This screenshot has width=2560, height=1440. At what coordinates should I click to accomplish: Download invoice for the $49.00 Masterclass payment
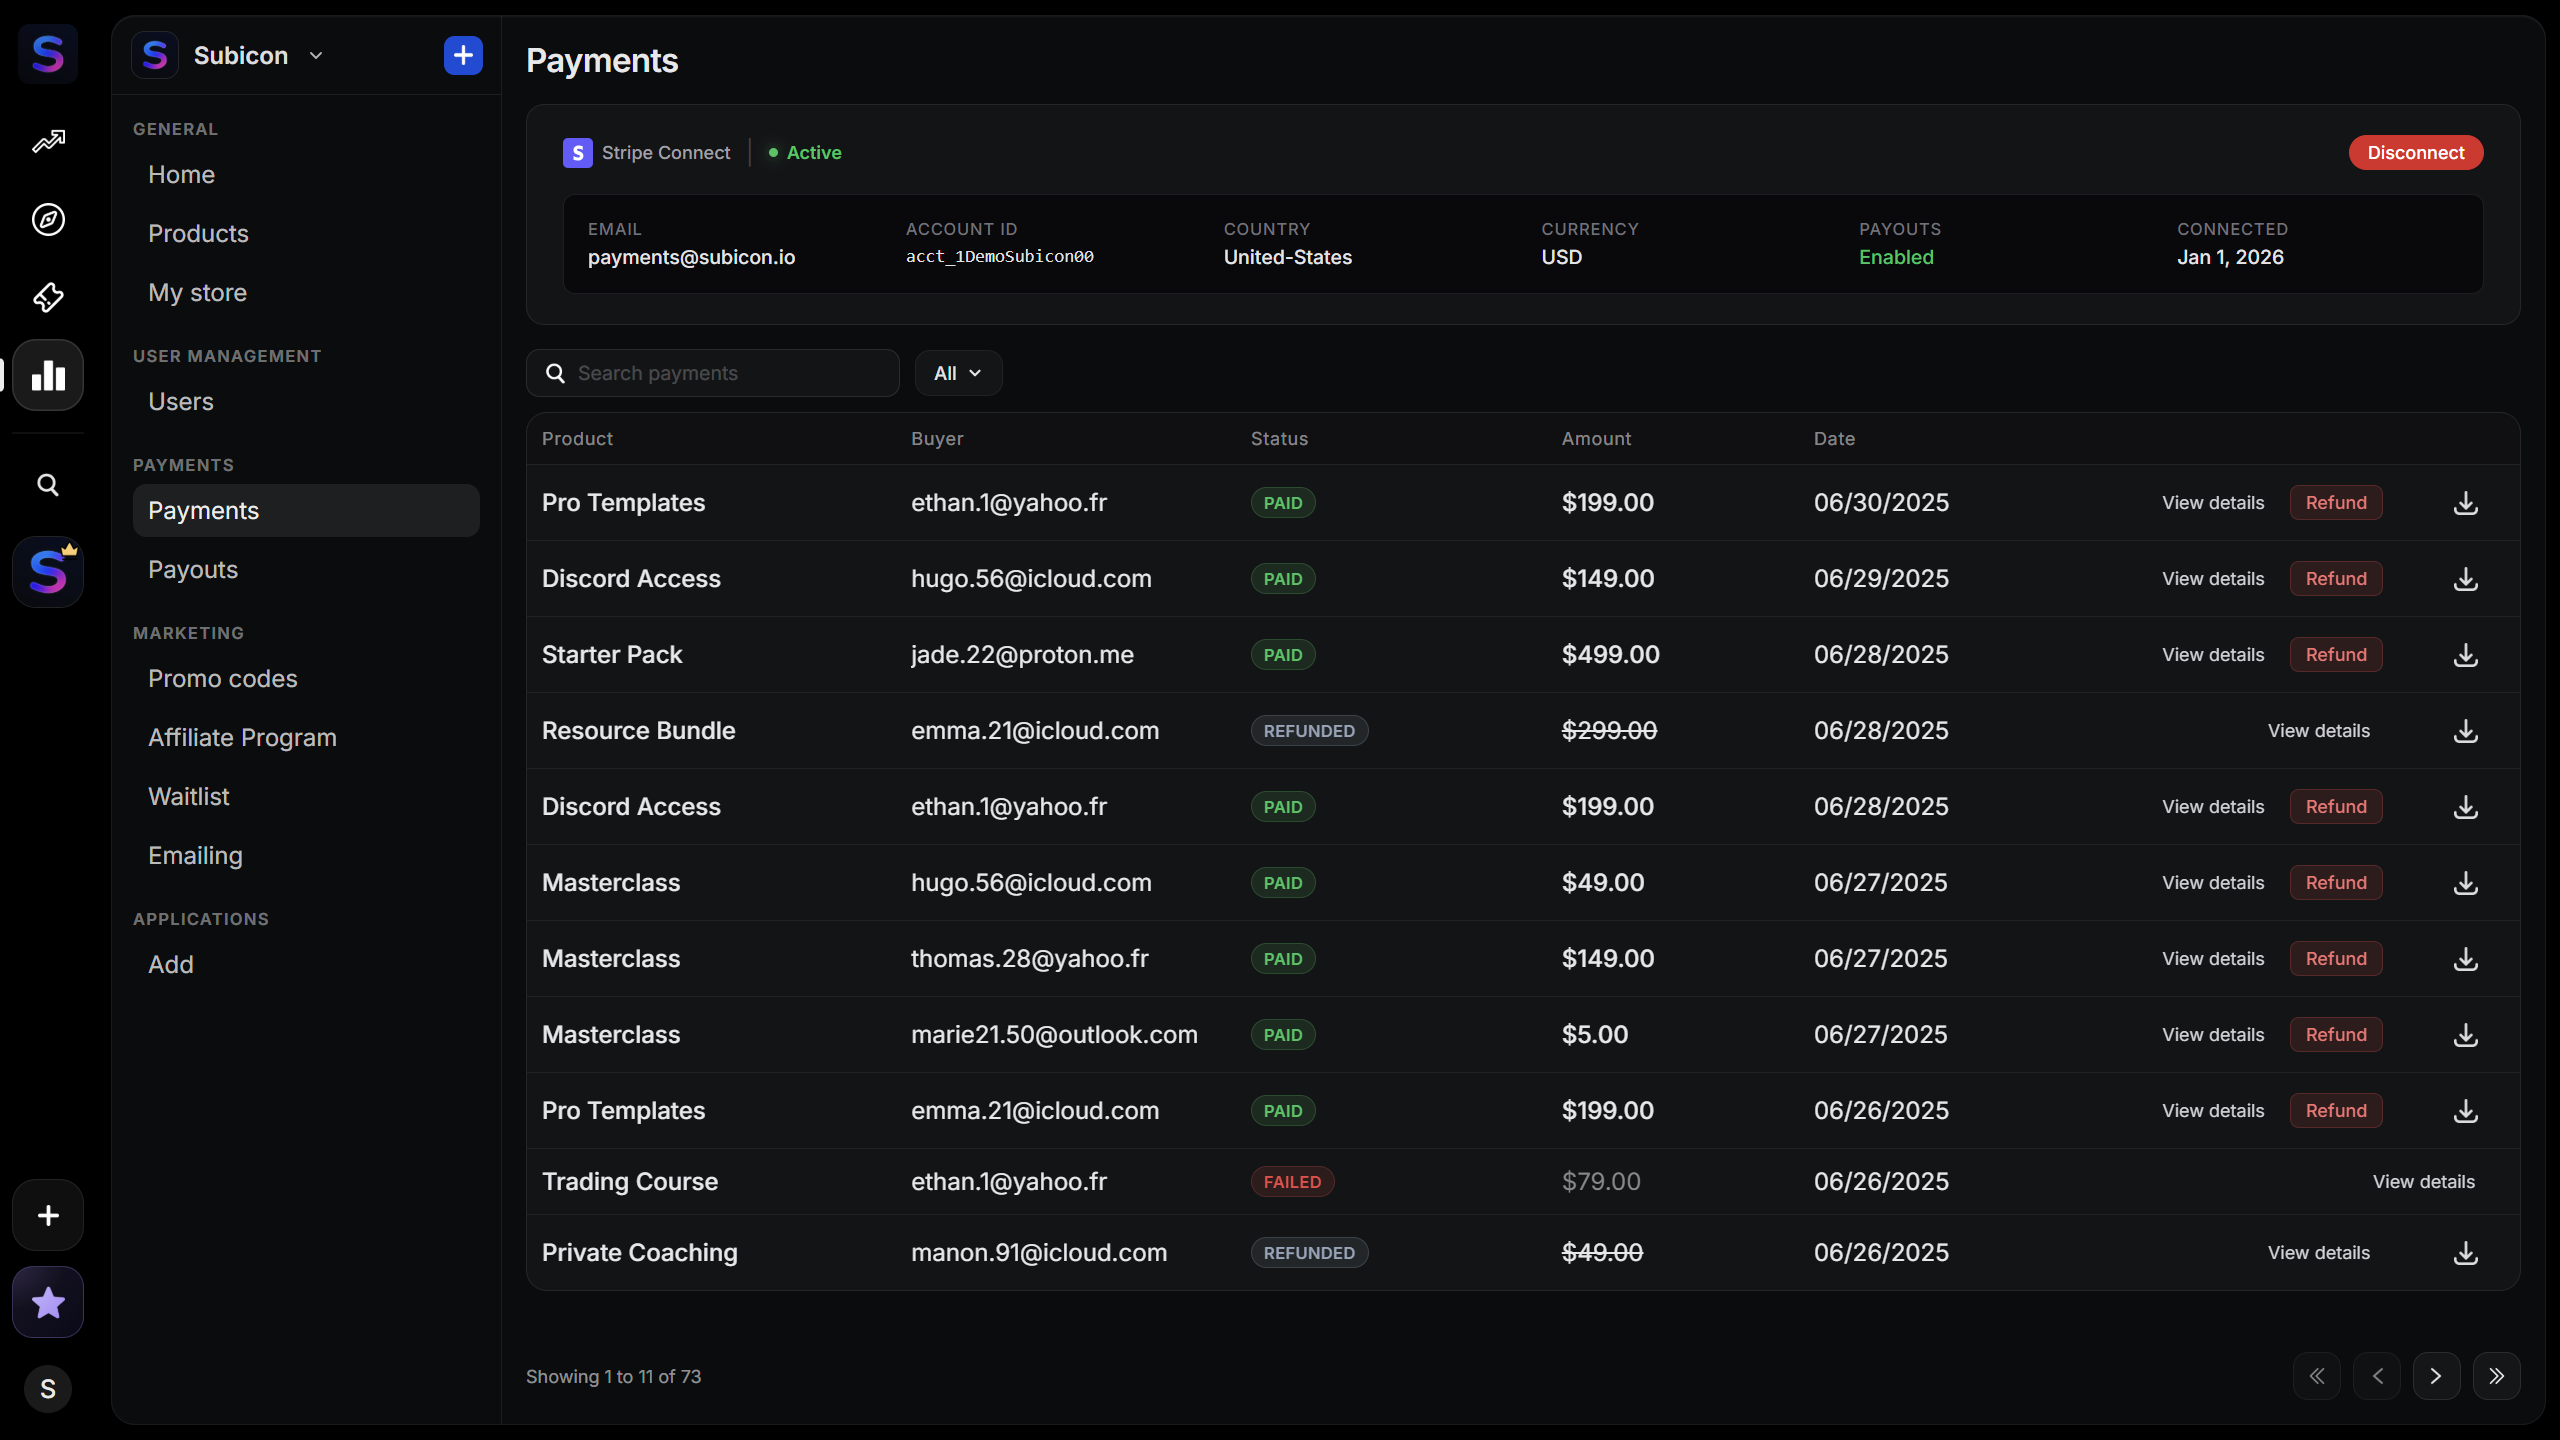(2466, 883)
